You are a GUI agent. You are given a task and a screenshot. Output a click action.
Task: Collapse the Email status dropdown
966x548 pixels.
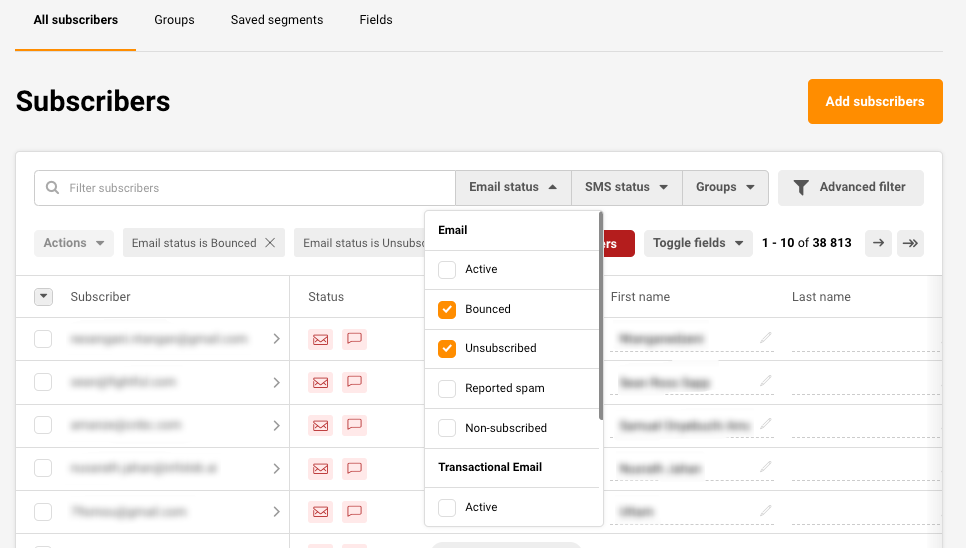(513, 187)
